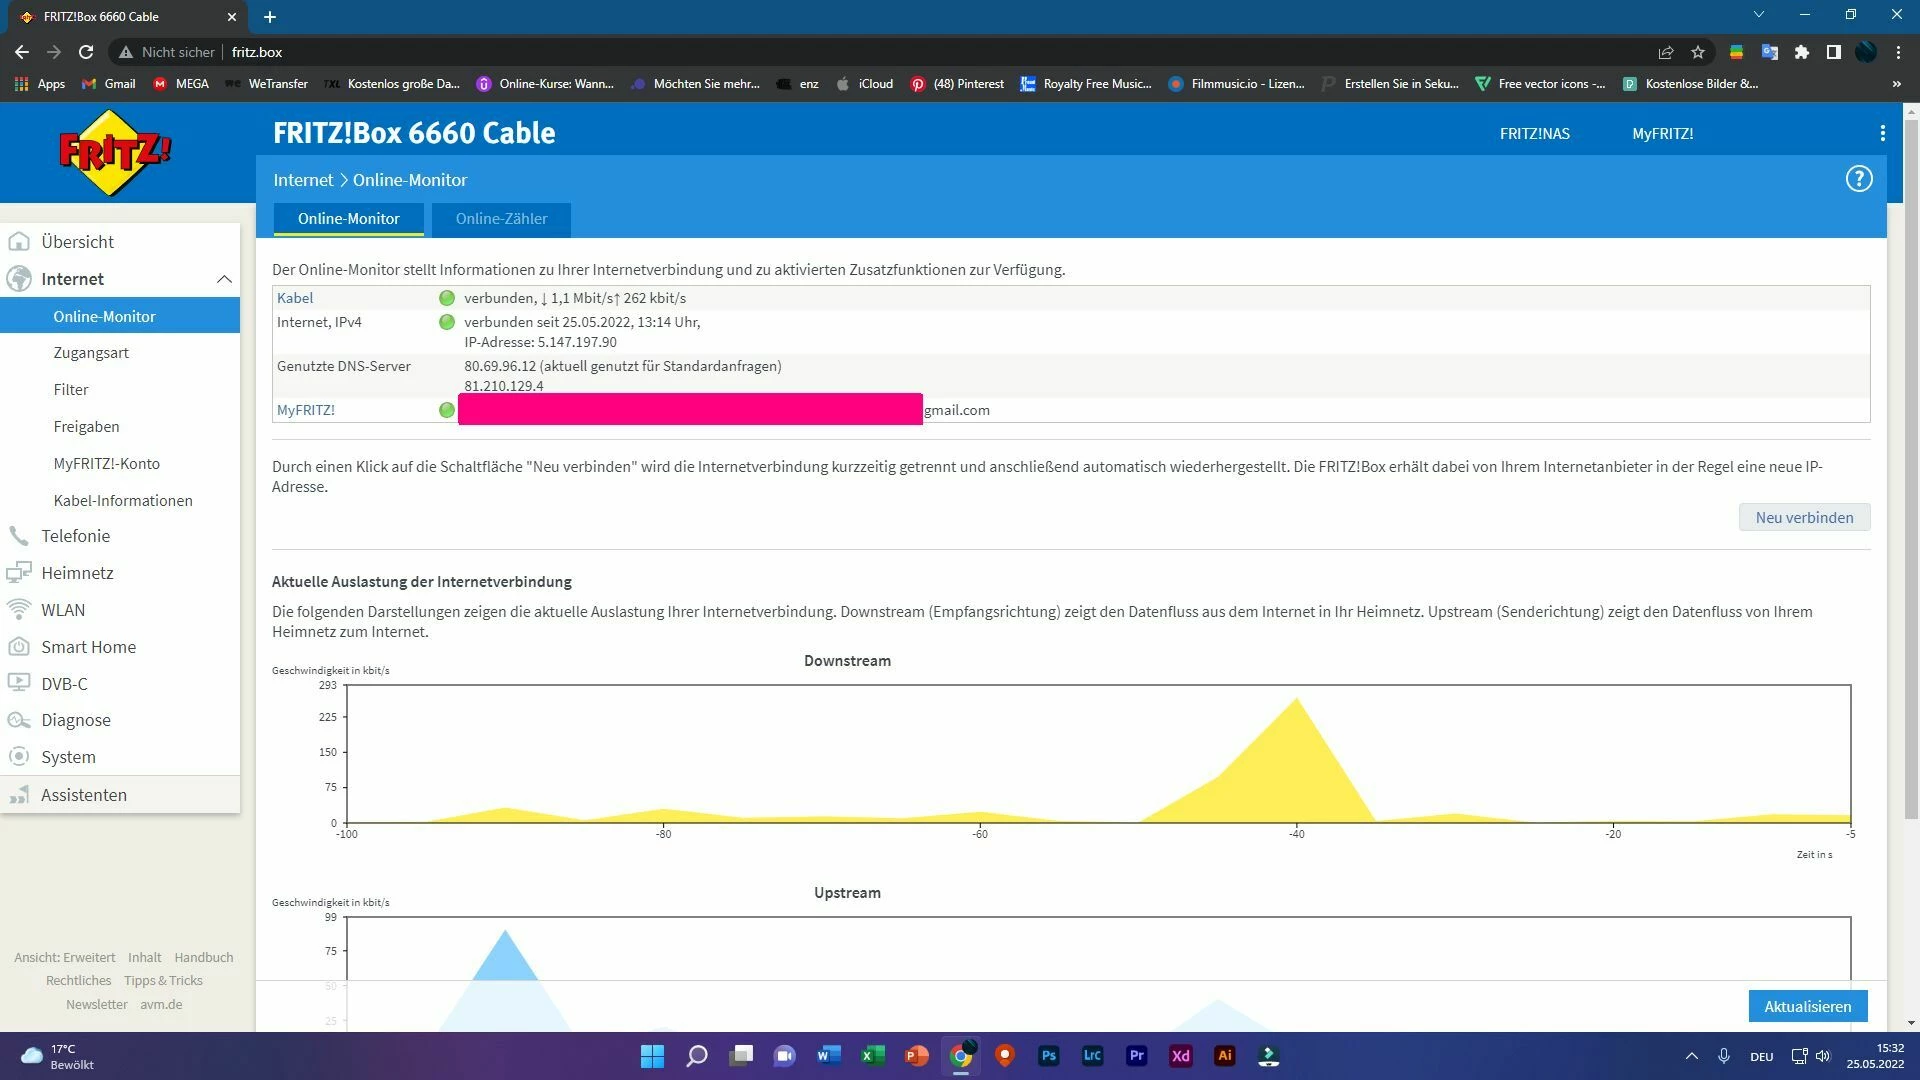Open Photoshop from the Windows taskbar
Screen dimensions: 1920x1080
click(1048, 1056)
